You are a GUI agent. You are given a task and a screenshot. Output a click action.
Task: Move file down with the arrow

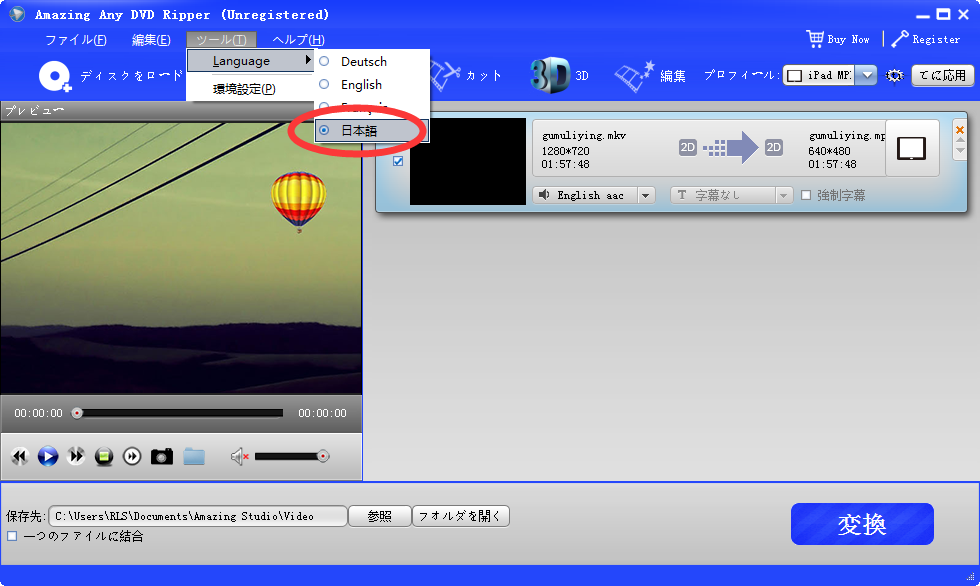[x=961, y=151]
